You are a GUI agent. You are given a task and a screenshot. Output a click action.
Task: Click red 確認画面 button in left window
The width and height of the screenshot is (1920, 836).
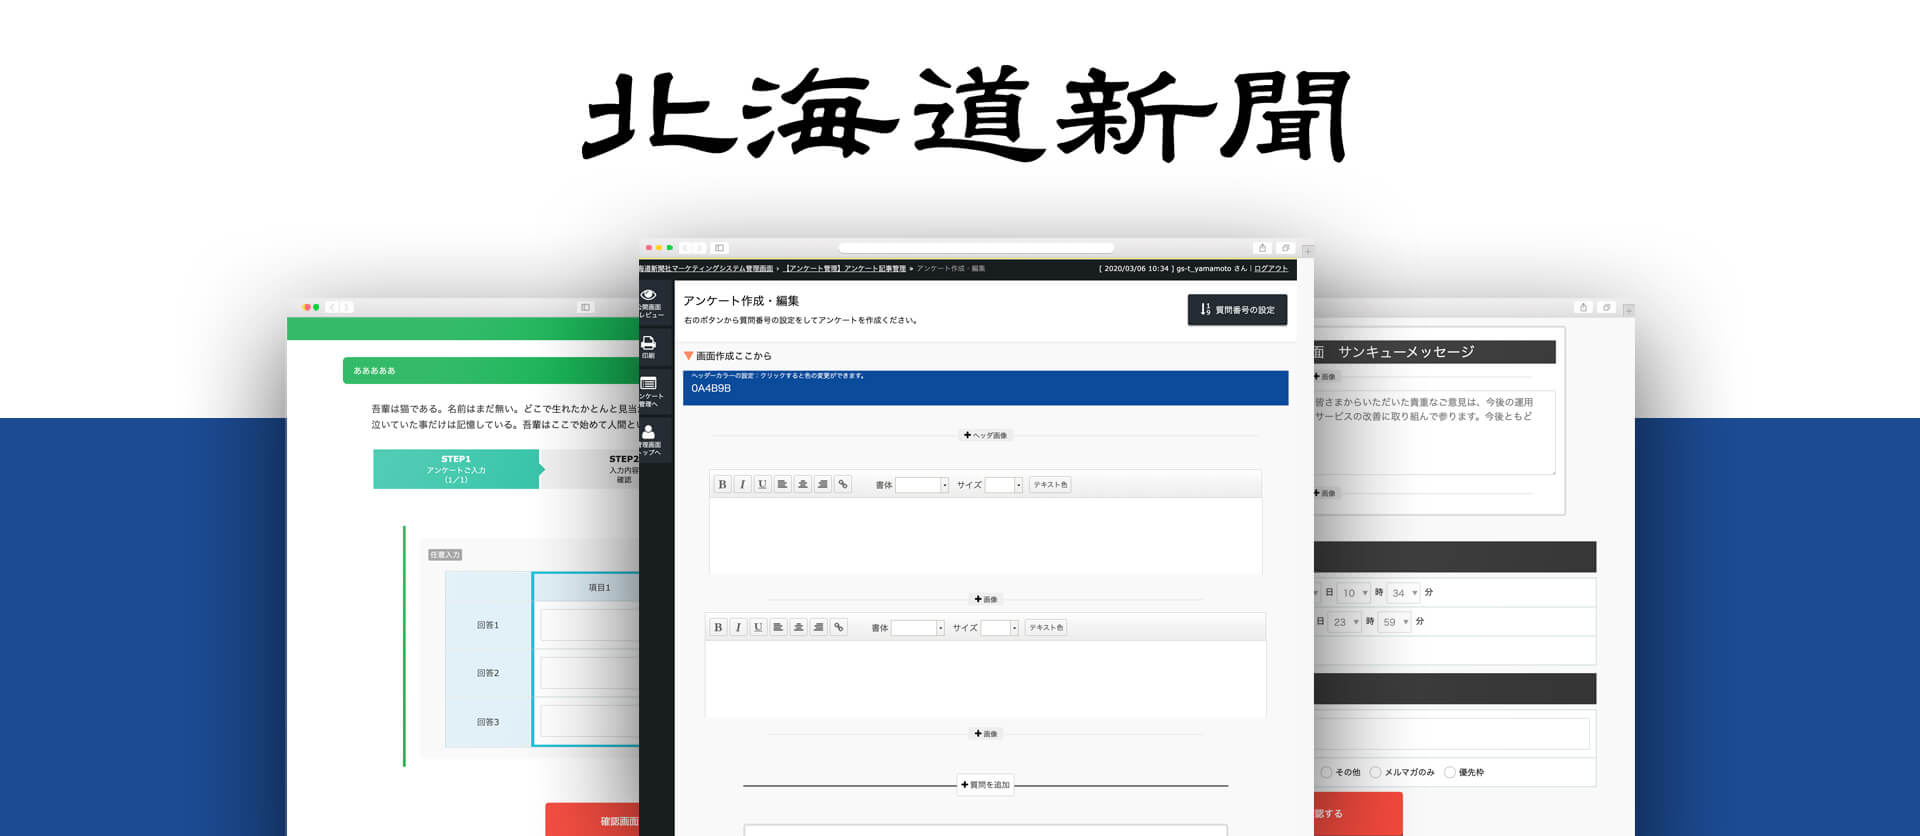coord(593,820)
